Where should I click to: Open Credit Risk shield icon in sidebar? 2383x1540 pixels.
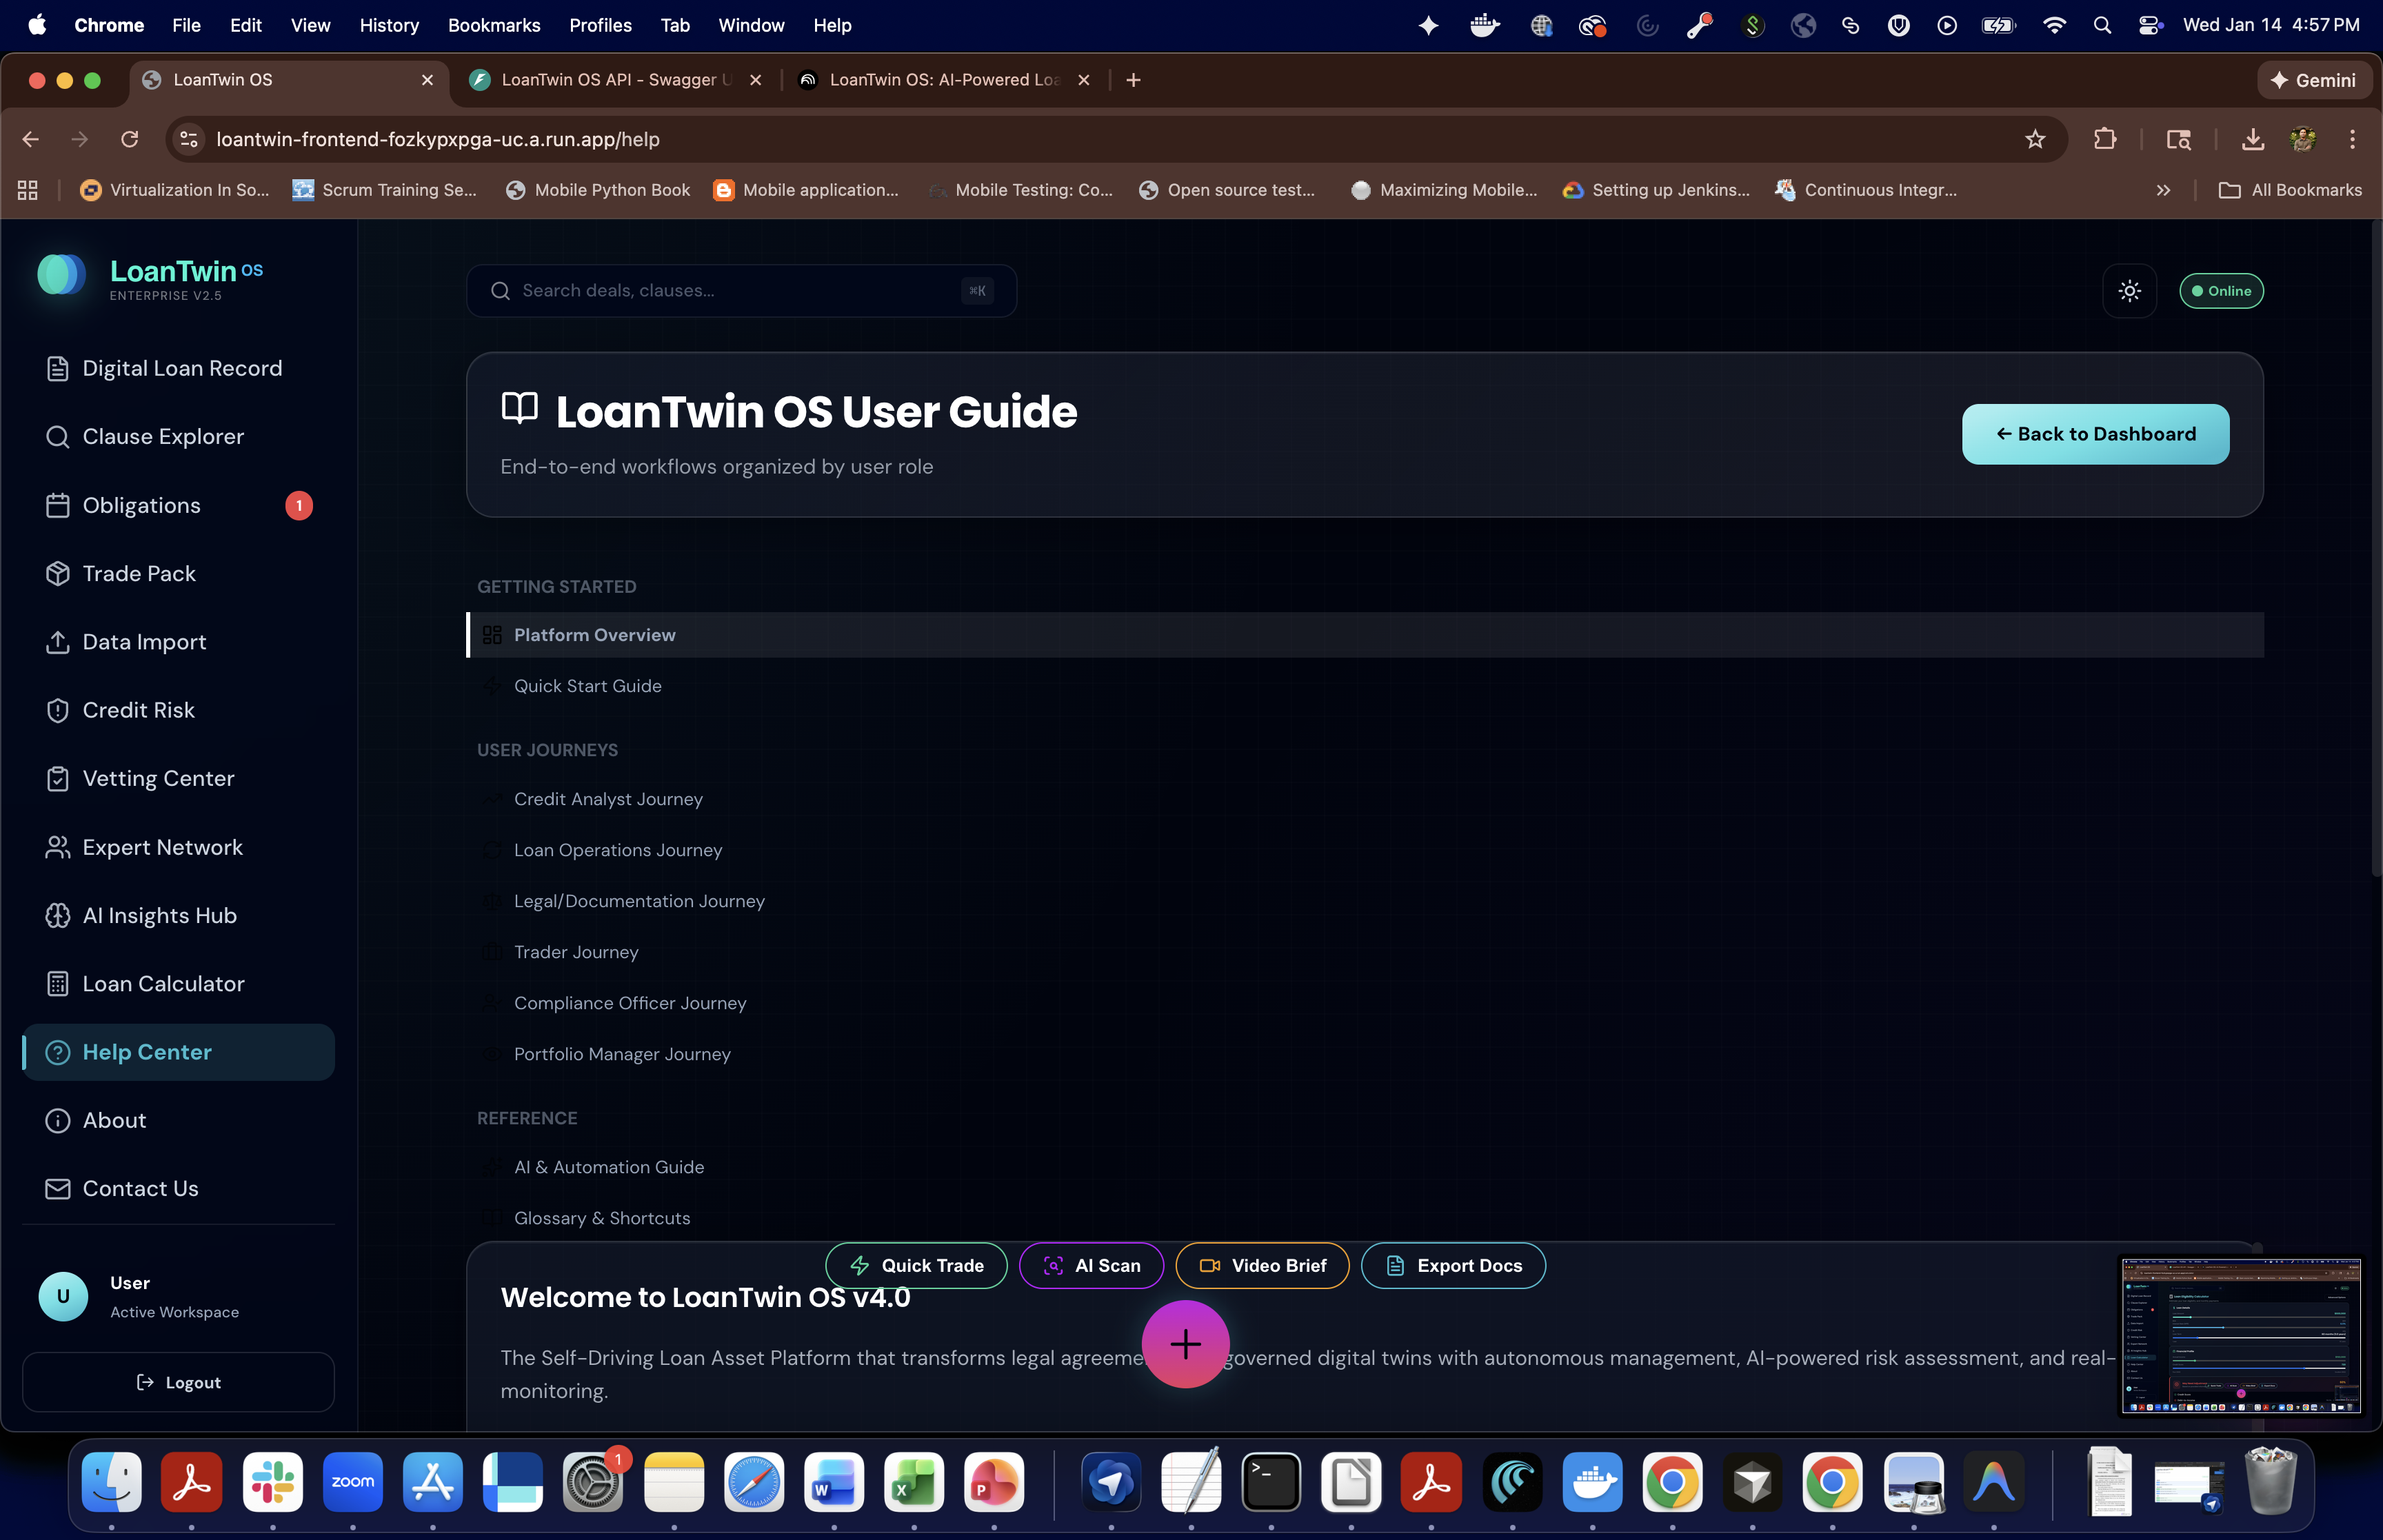57,710
